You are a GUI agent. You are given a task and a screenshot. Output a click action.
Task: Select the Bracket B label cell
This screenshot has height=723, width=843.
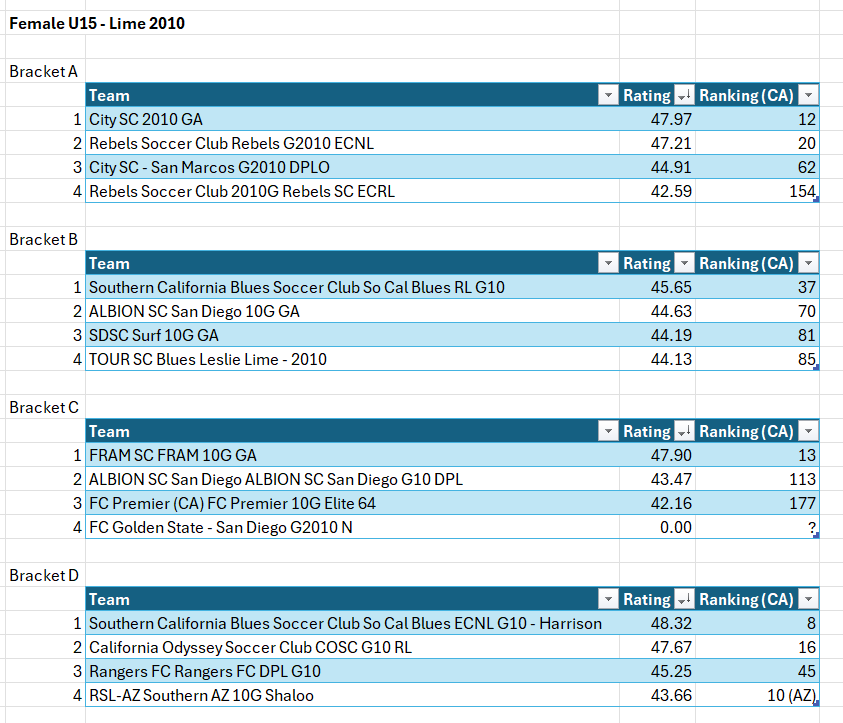44,240
